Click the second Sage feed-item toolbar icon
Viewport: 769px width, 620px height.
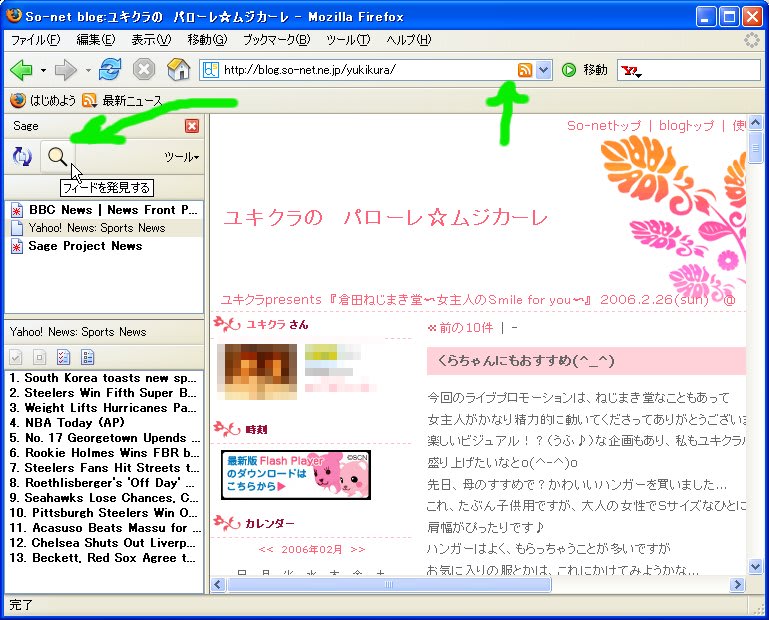(40, 357)
